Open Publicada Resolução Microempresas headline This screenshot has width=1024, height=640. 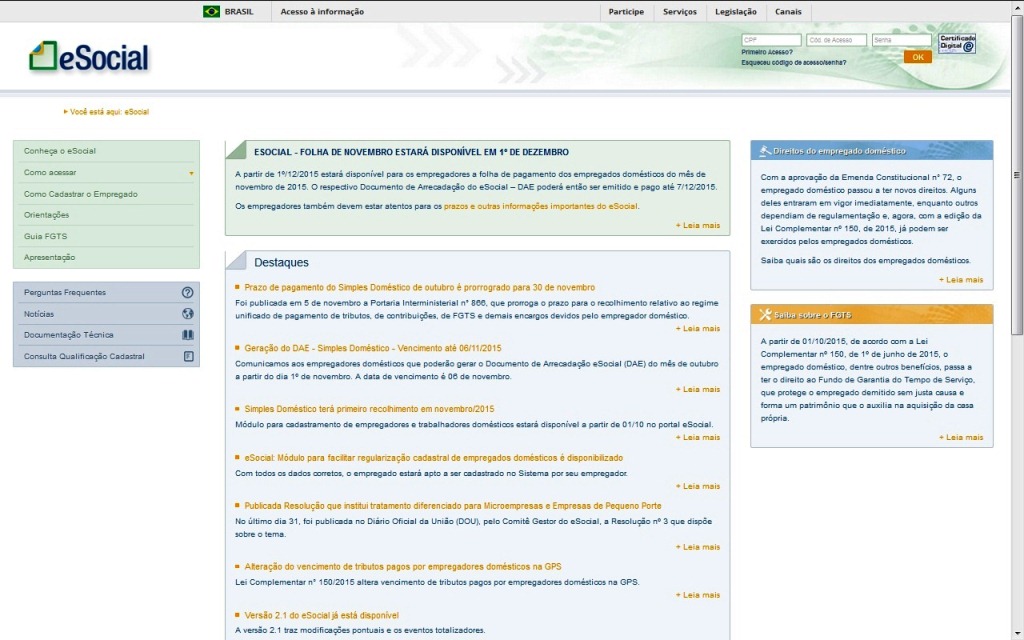pyautogui.click(x=453, y=505)
